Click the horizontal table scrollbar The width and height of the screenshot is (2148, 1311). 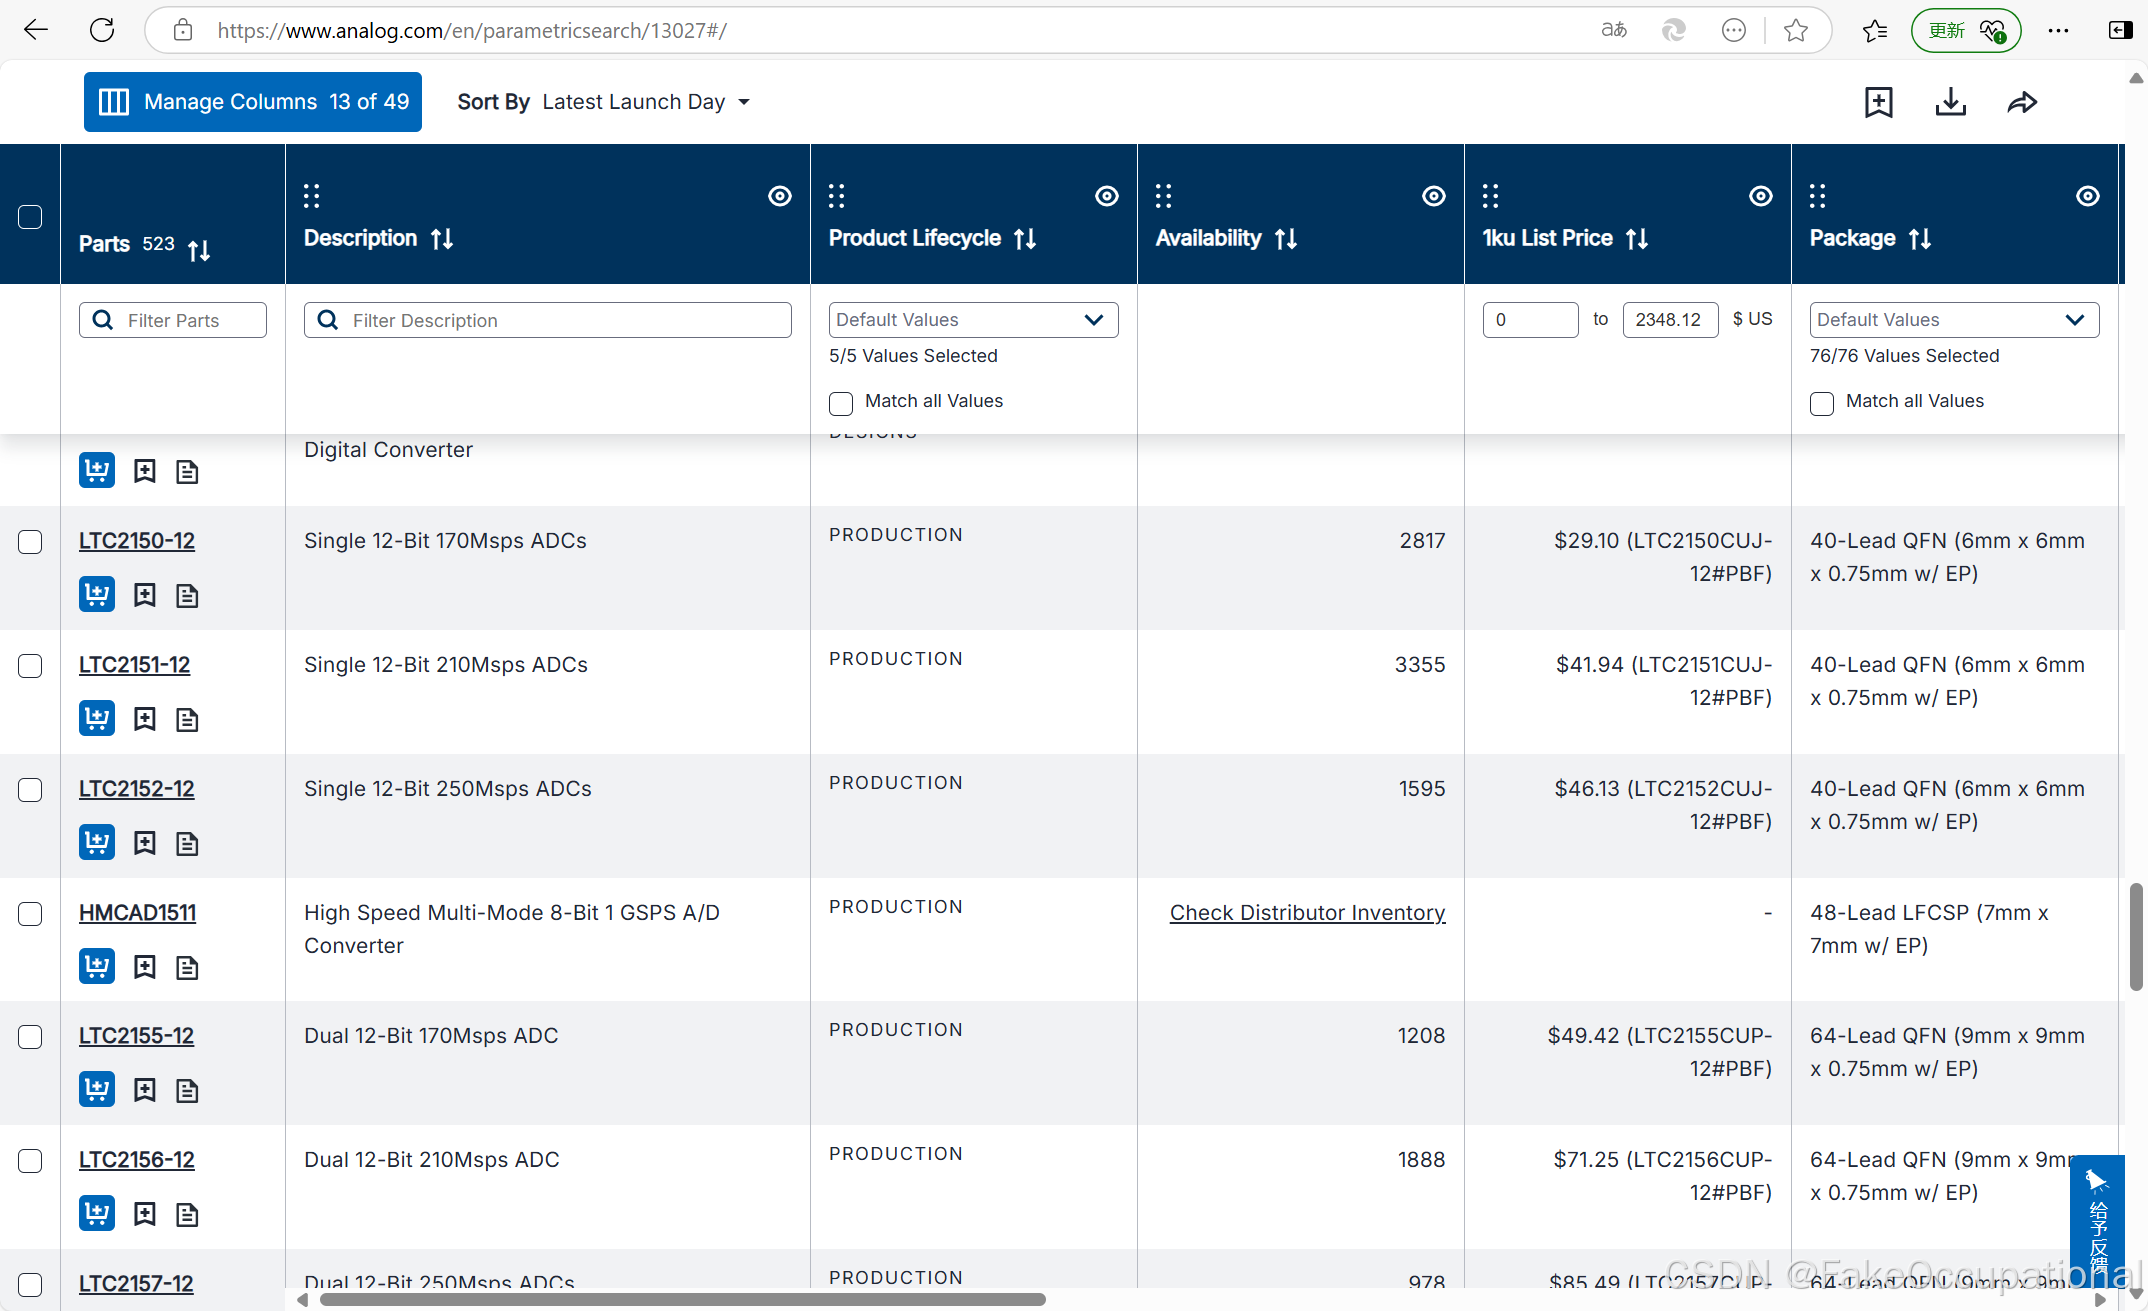coord(682,1299)
